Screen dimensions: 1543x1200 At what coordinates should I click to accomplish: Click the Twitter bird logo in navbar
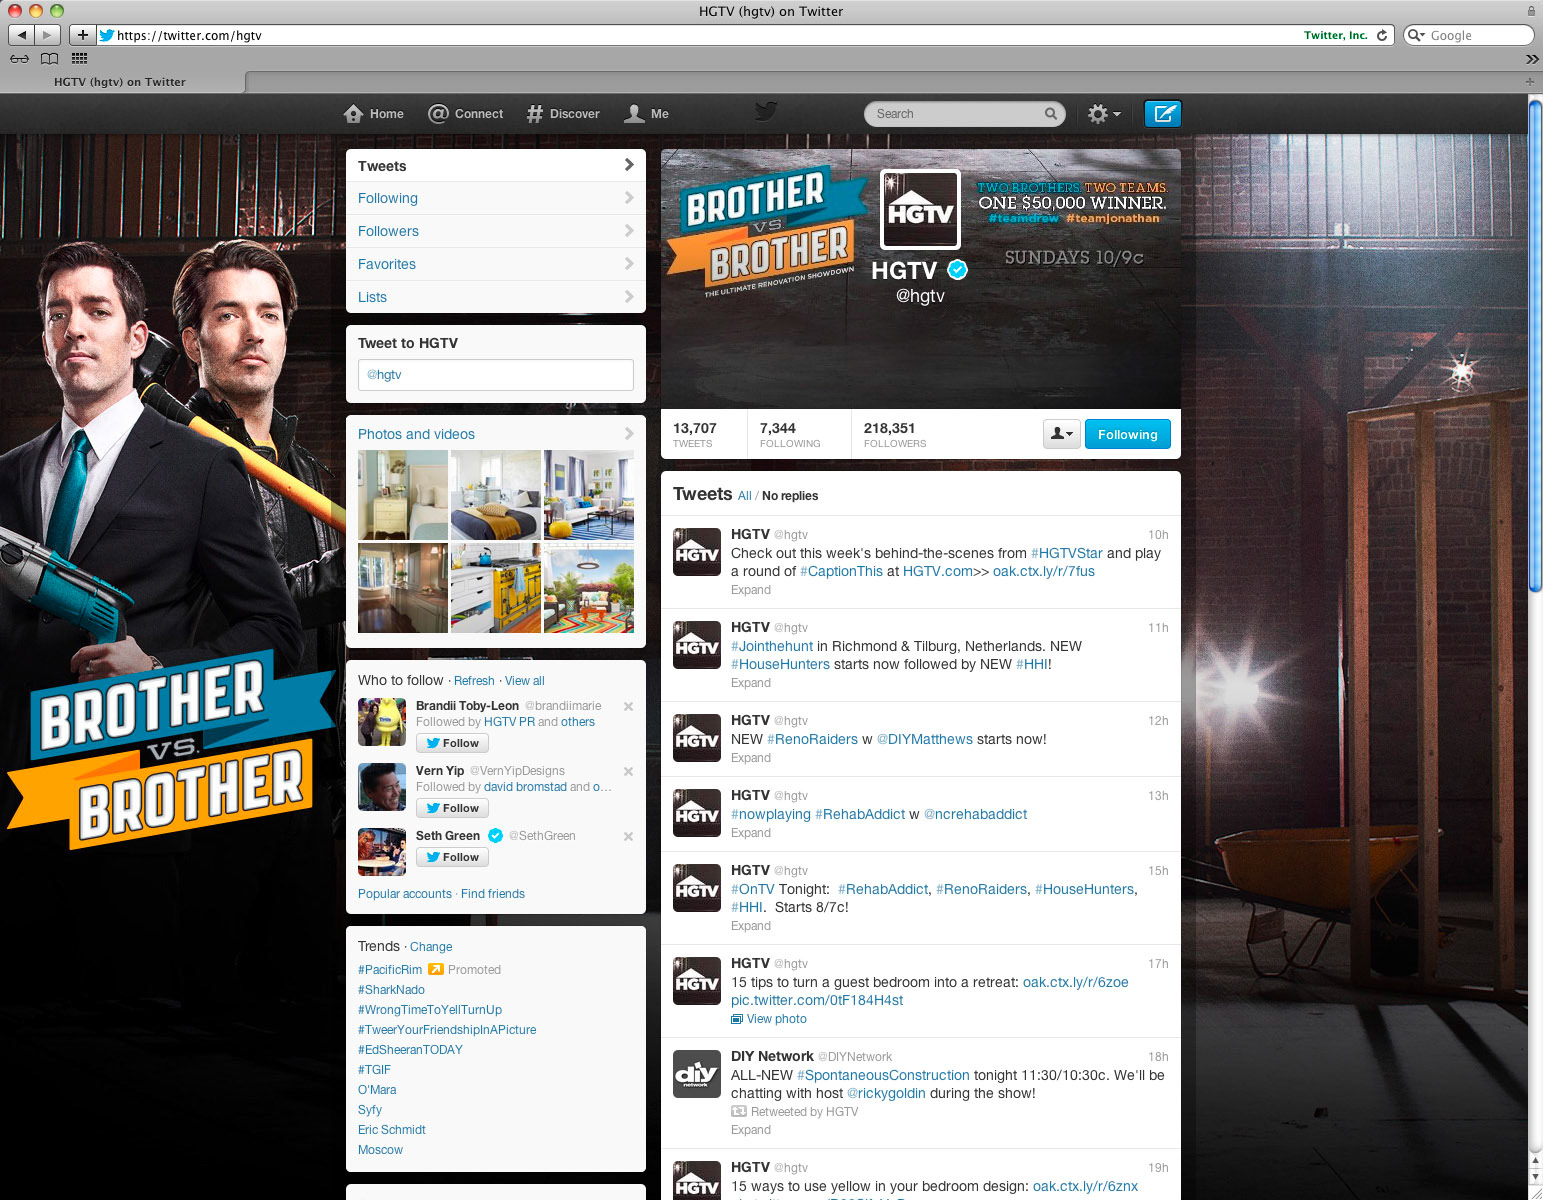766,111
